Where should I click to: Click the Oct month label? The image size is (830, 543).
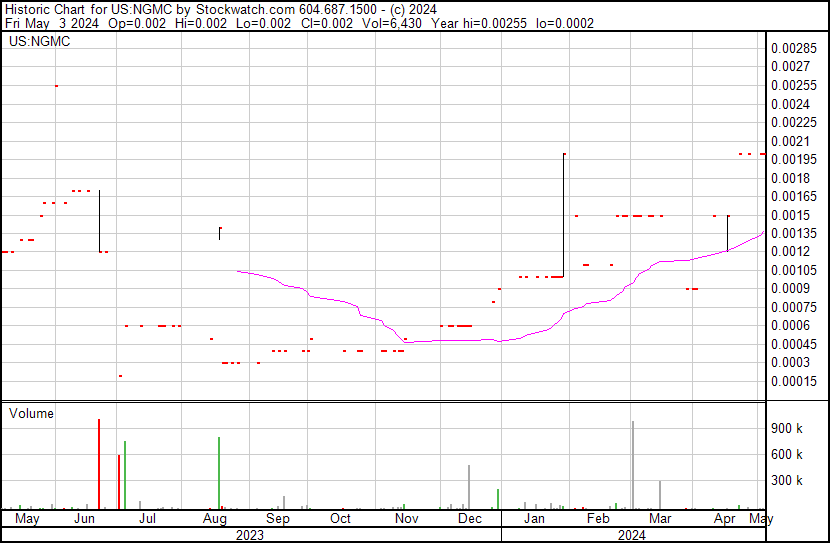click(x=340, y=518)
